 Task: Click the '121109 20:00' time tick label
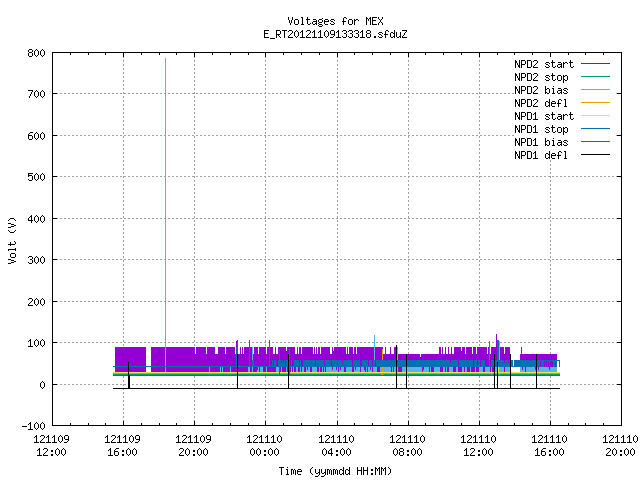pos(193,446)
